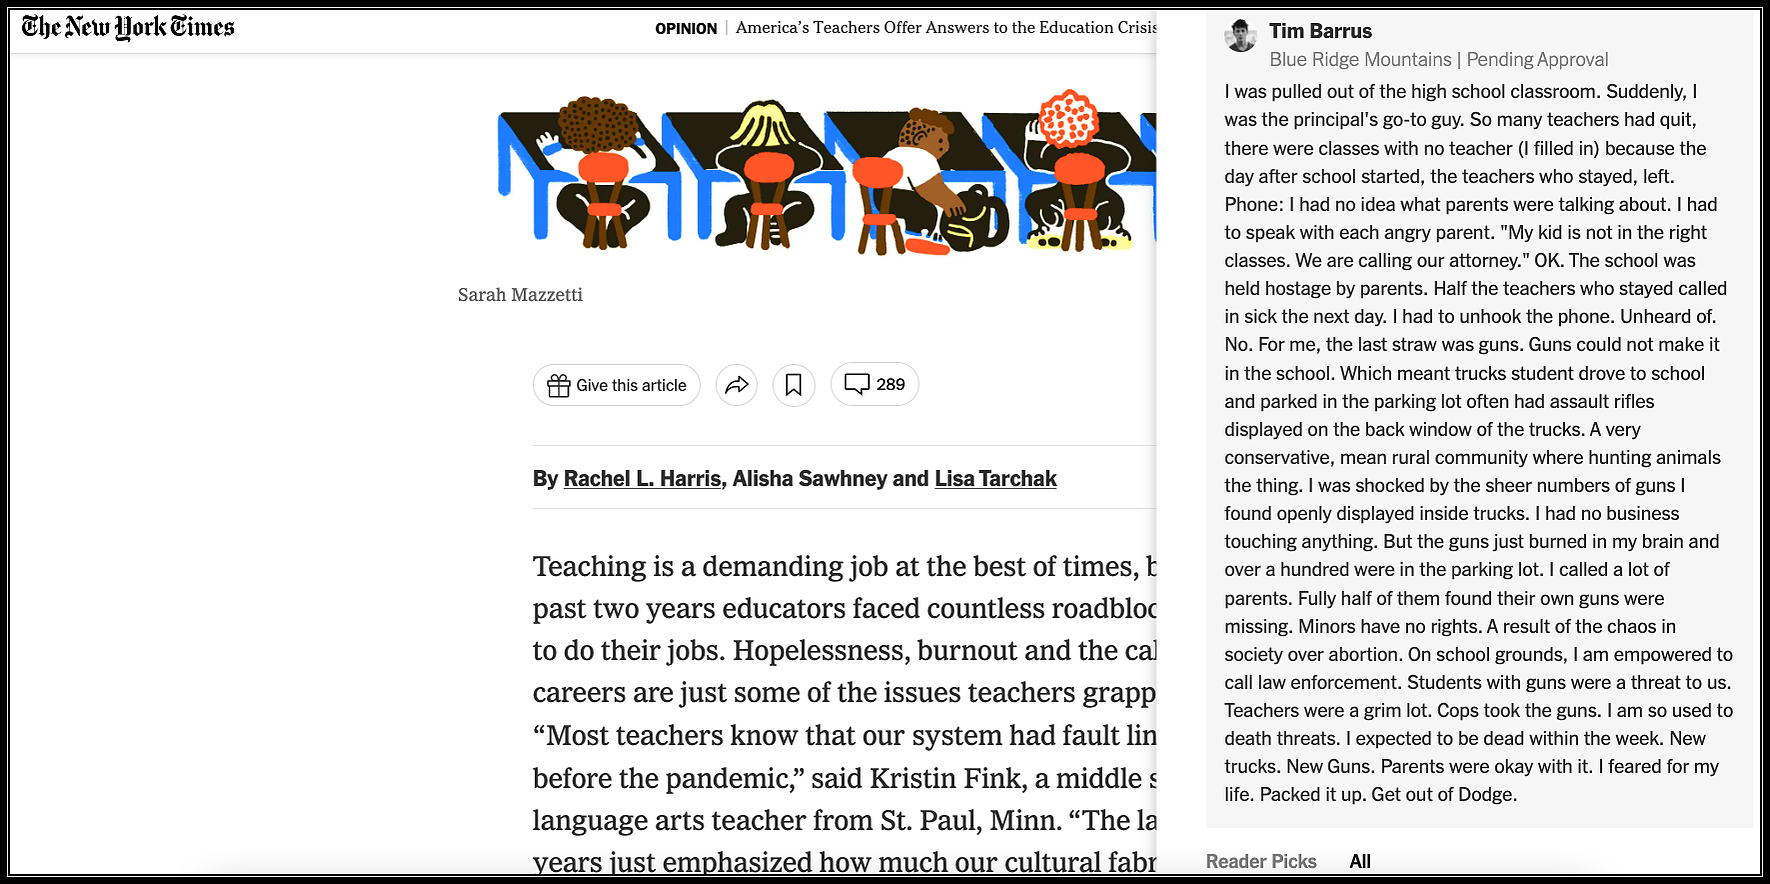This screenshot has width=1770, height=884.
Task: Click the article illustration of students
Action: [x=826, y=172]
